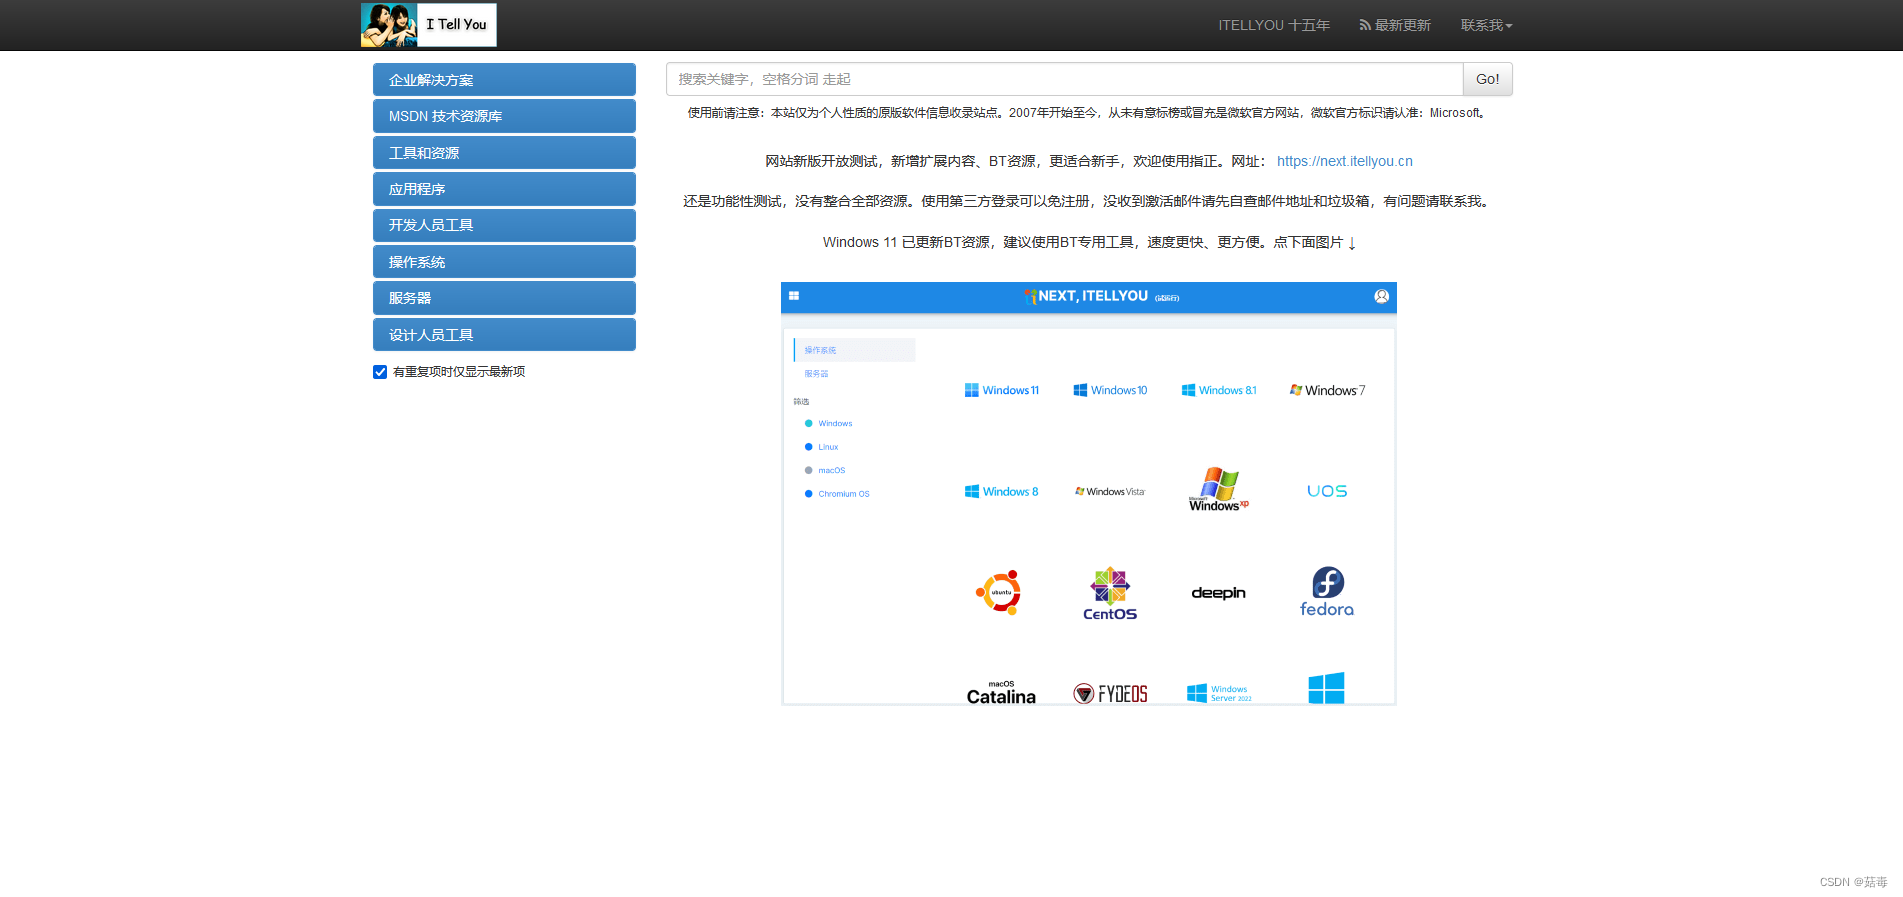Click the user account icon in NEXT banner
The width and height of the screenshot is (1903, 897).
tap(1381, 296)
